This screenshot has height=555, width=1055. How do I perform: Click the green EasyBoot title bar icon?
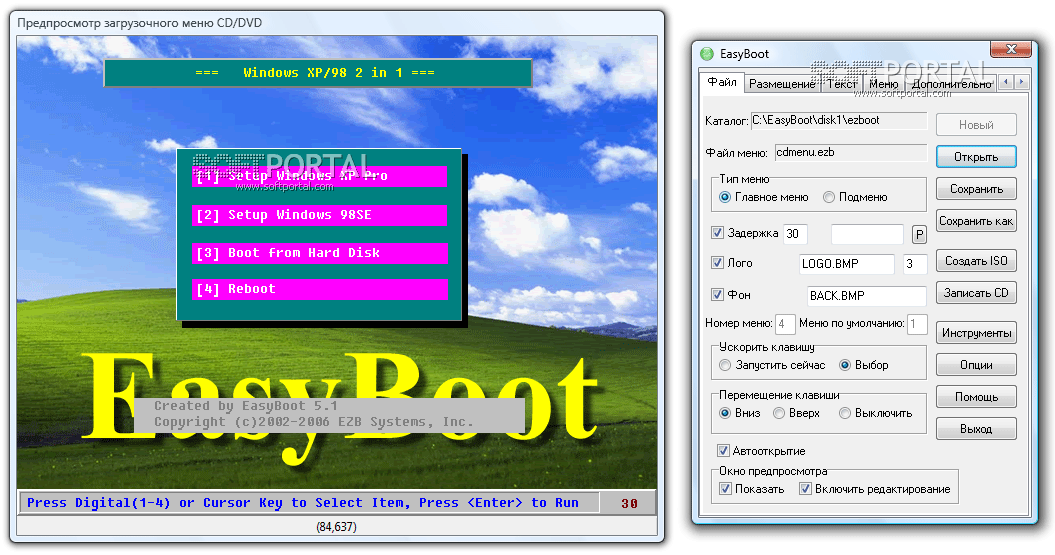[707, 54]
